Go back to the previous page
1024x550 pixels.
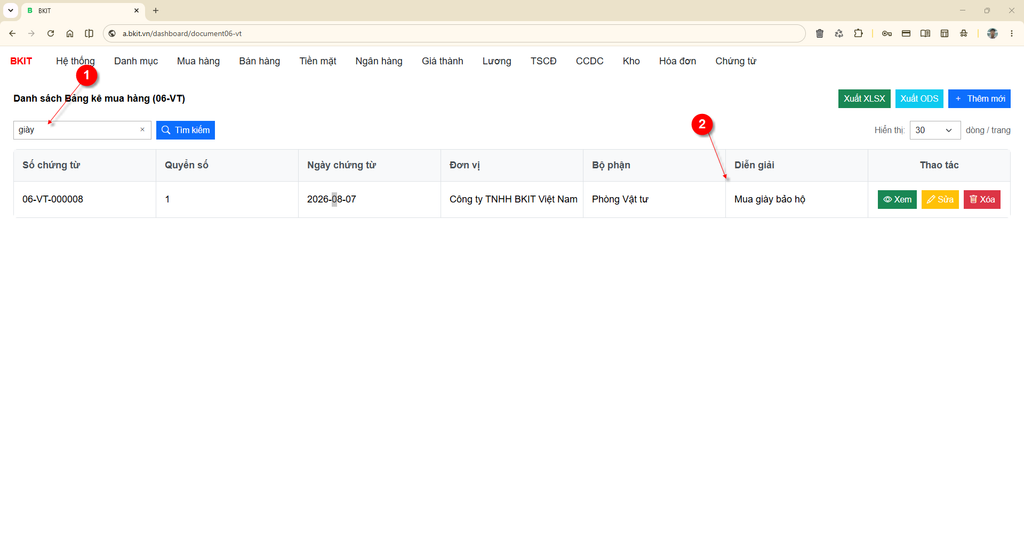(x=12, y=33)
